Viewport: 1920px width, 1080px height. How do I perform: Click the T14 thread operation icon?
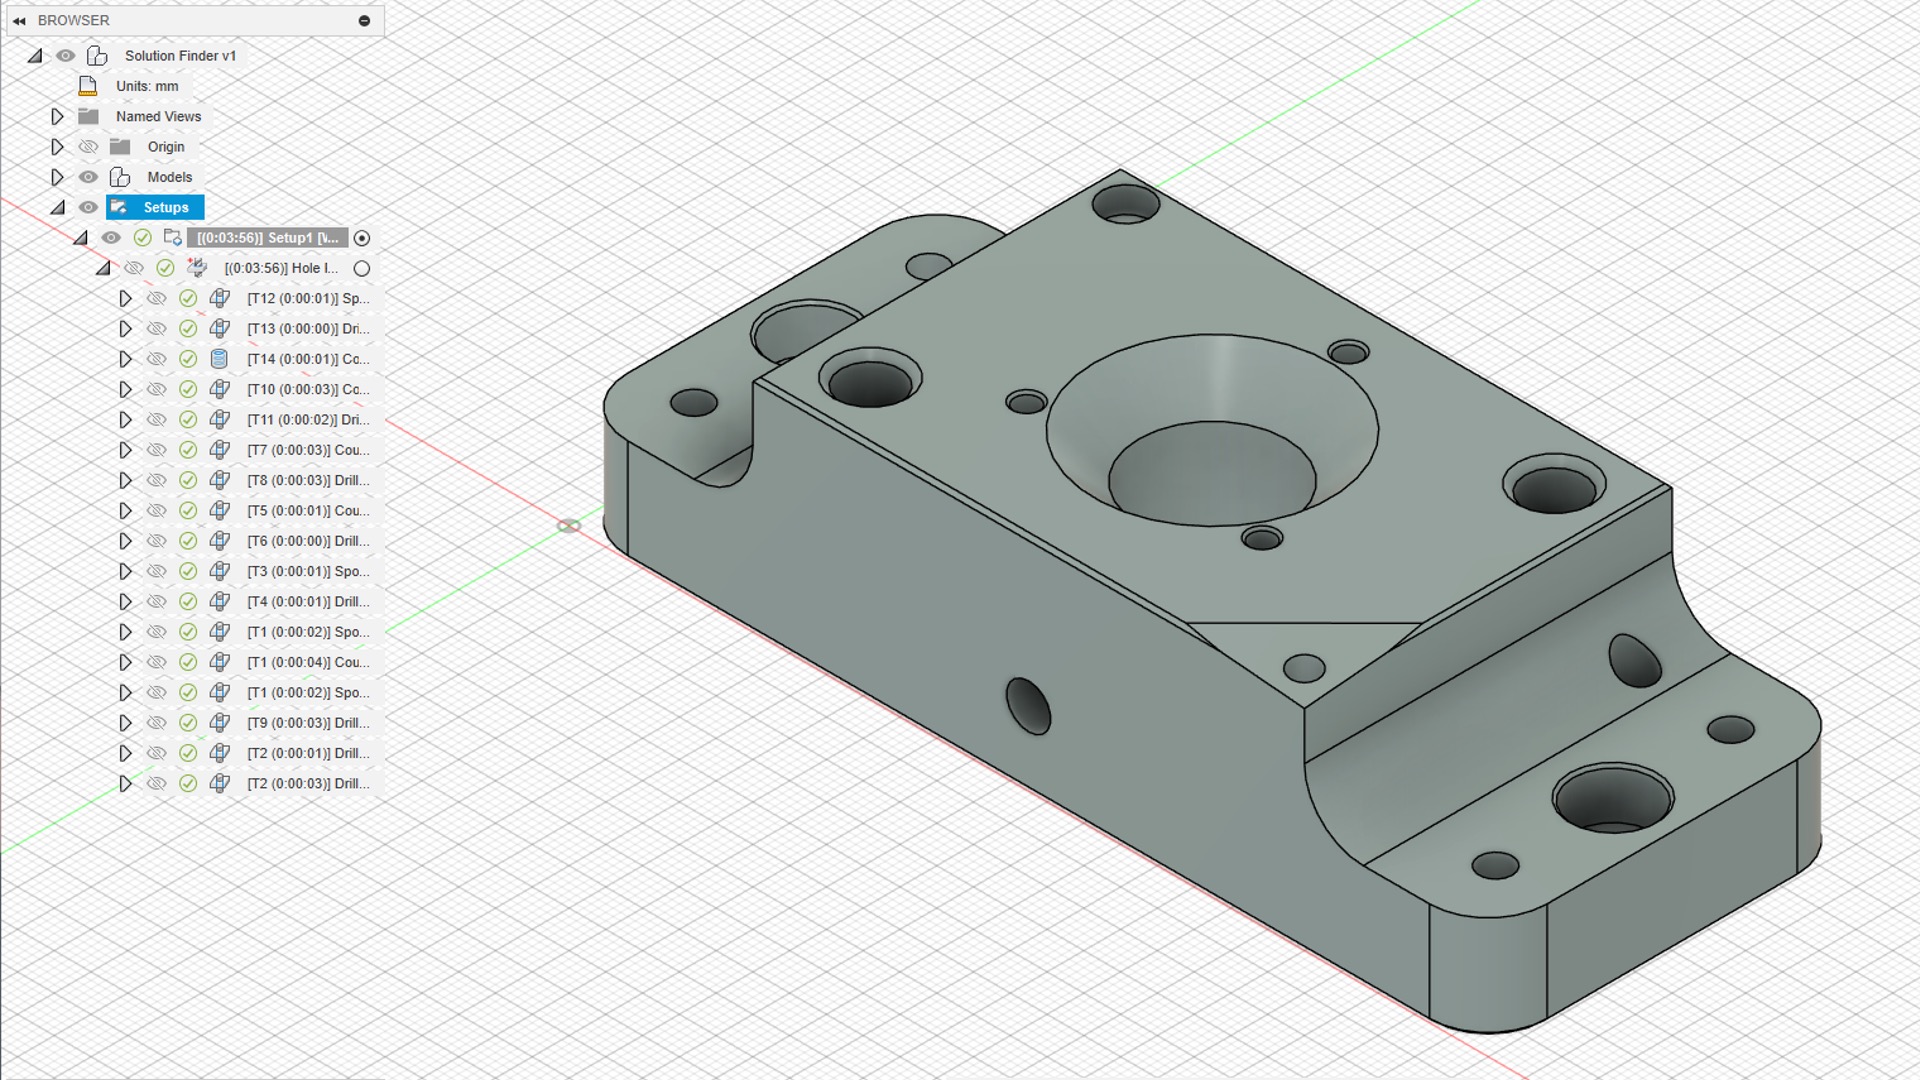click(x=220, y=359)
